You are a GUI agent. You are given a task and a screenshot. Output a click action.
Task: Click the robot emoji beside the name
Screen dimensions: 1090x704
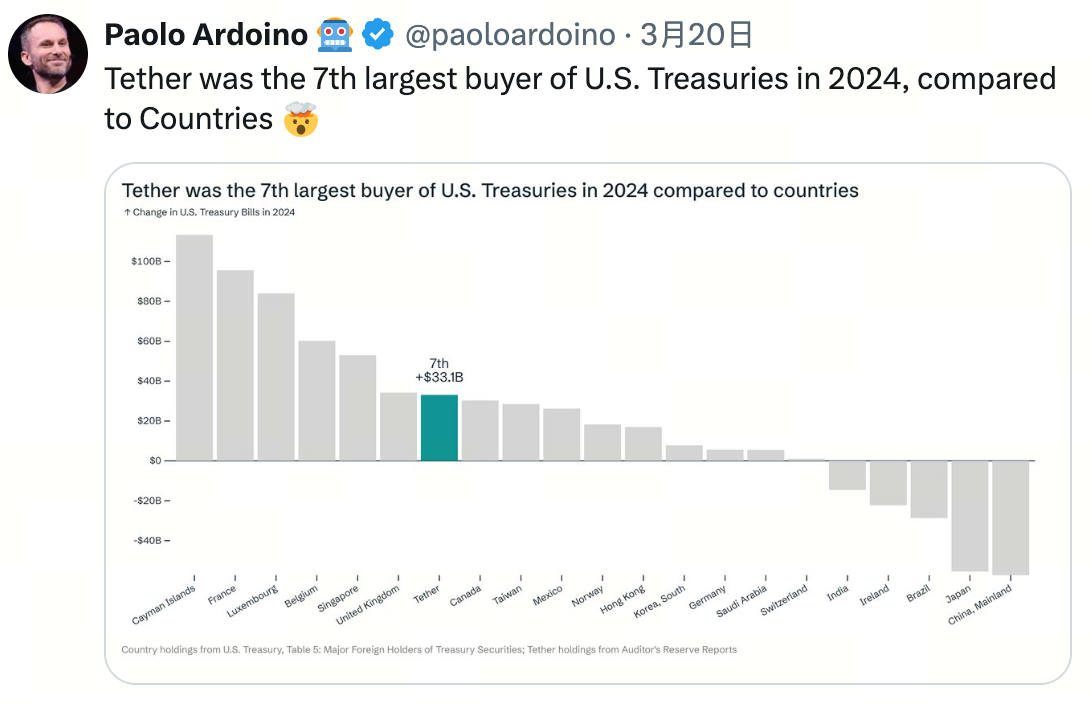334,35
